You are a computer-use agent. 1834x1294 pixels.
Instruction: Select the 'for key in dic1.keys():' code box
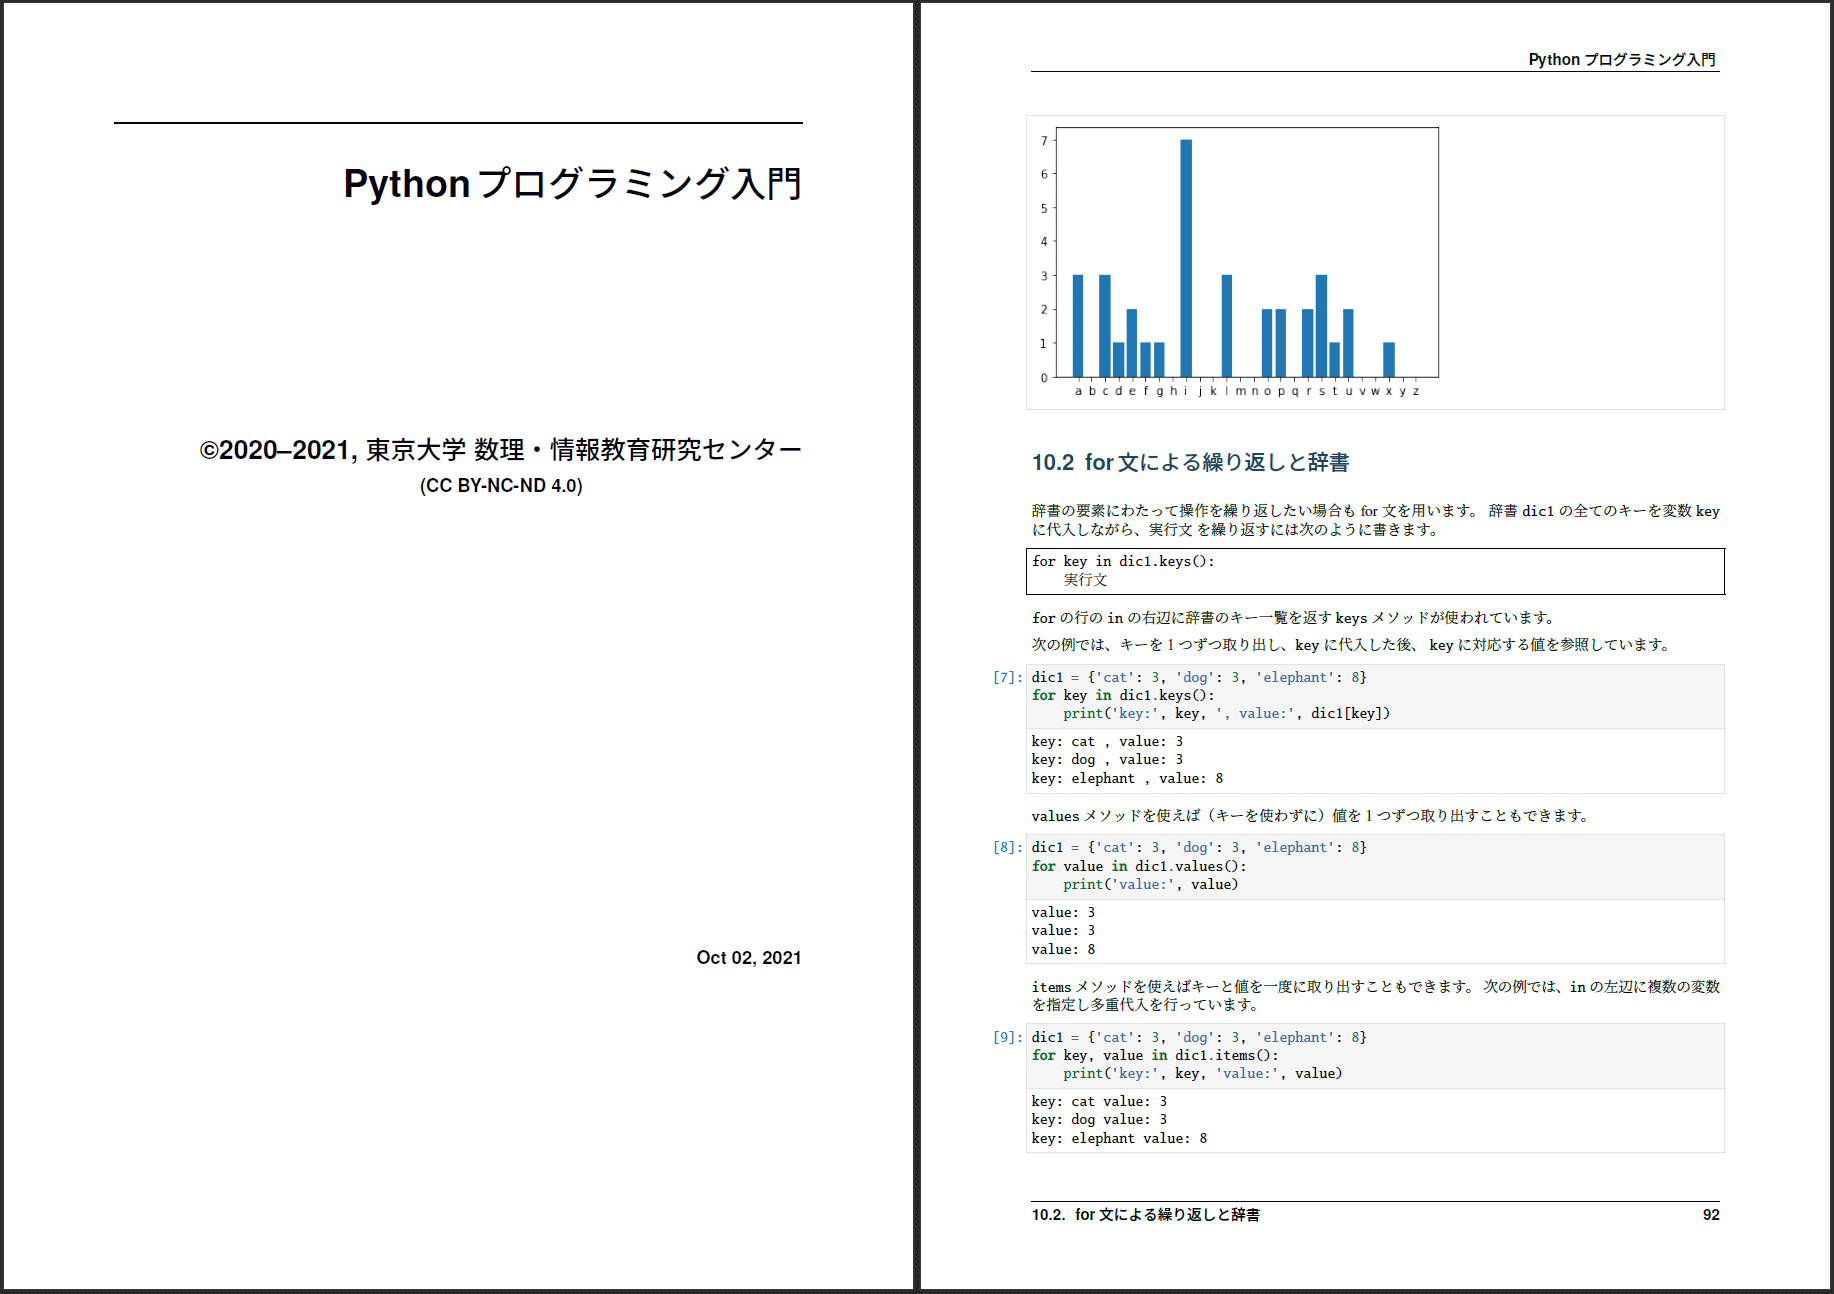[1375, 572]
